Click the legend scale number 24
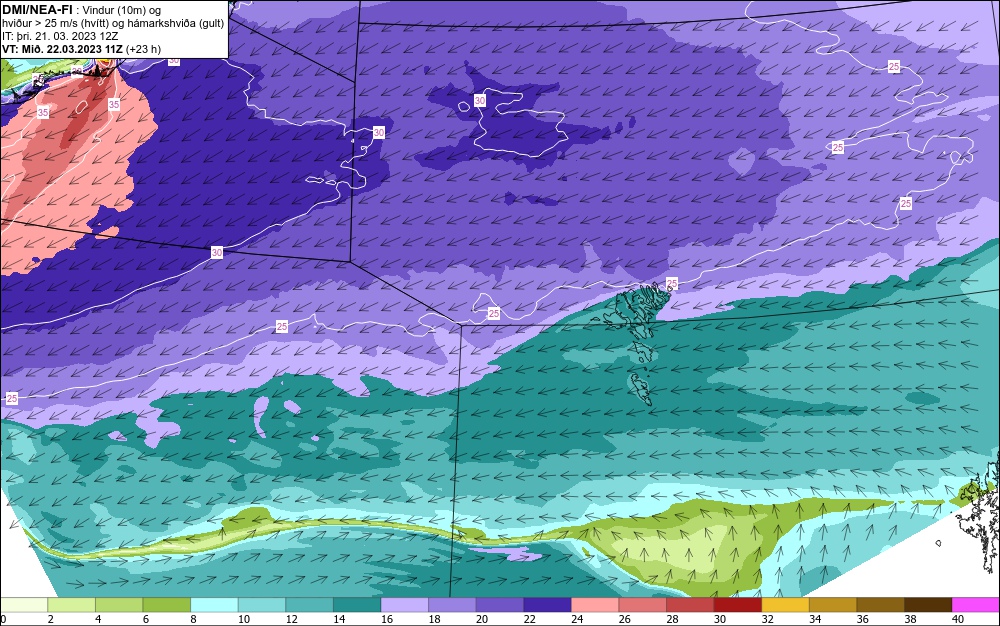 [x=577, y=619]
